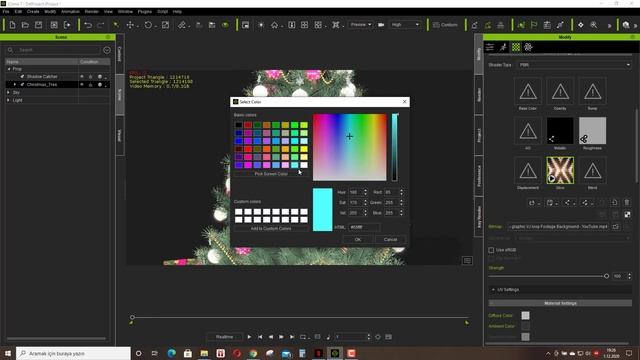Click the magnifier zoom icon in top toolbar
This screenshot has width=640, height=360.
coord(593,25)
